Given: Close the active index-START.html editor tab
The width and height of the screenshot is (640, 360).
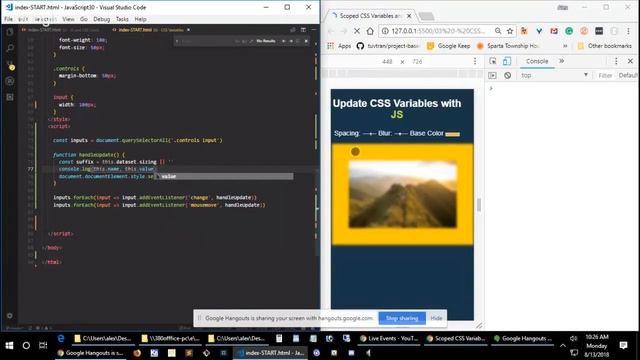Looking at the screenshot, I should click(x=188, y=30).
